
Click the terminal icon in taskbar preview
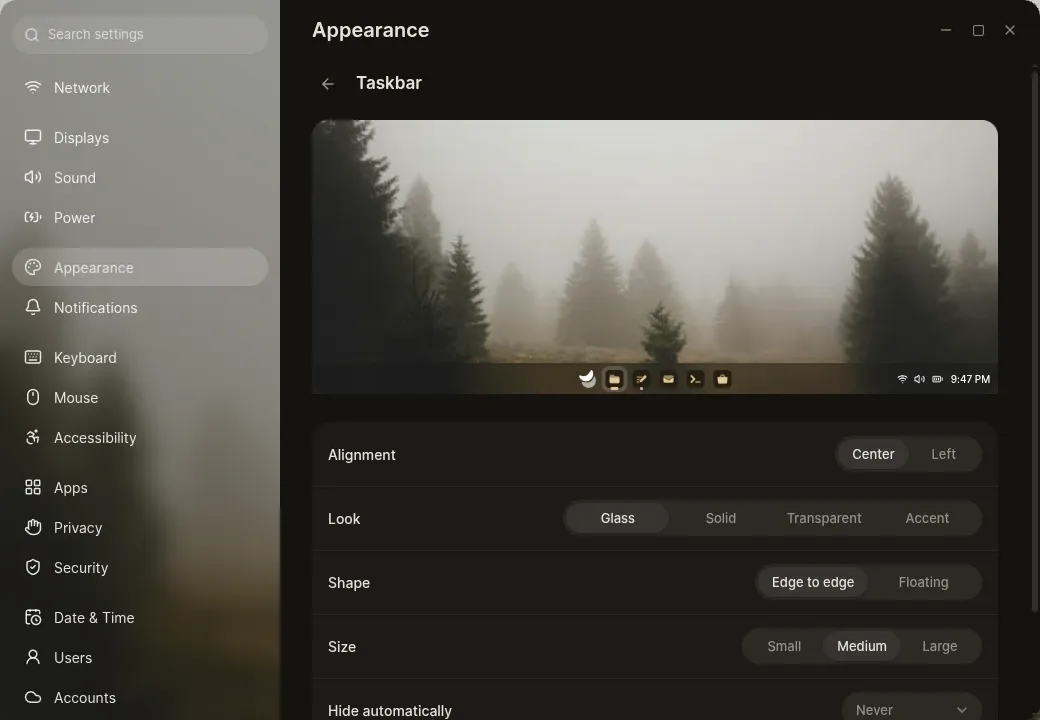coord(695,379)
